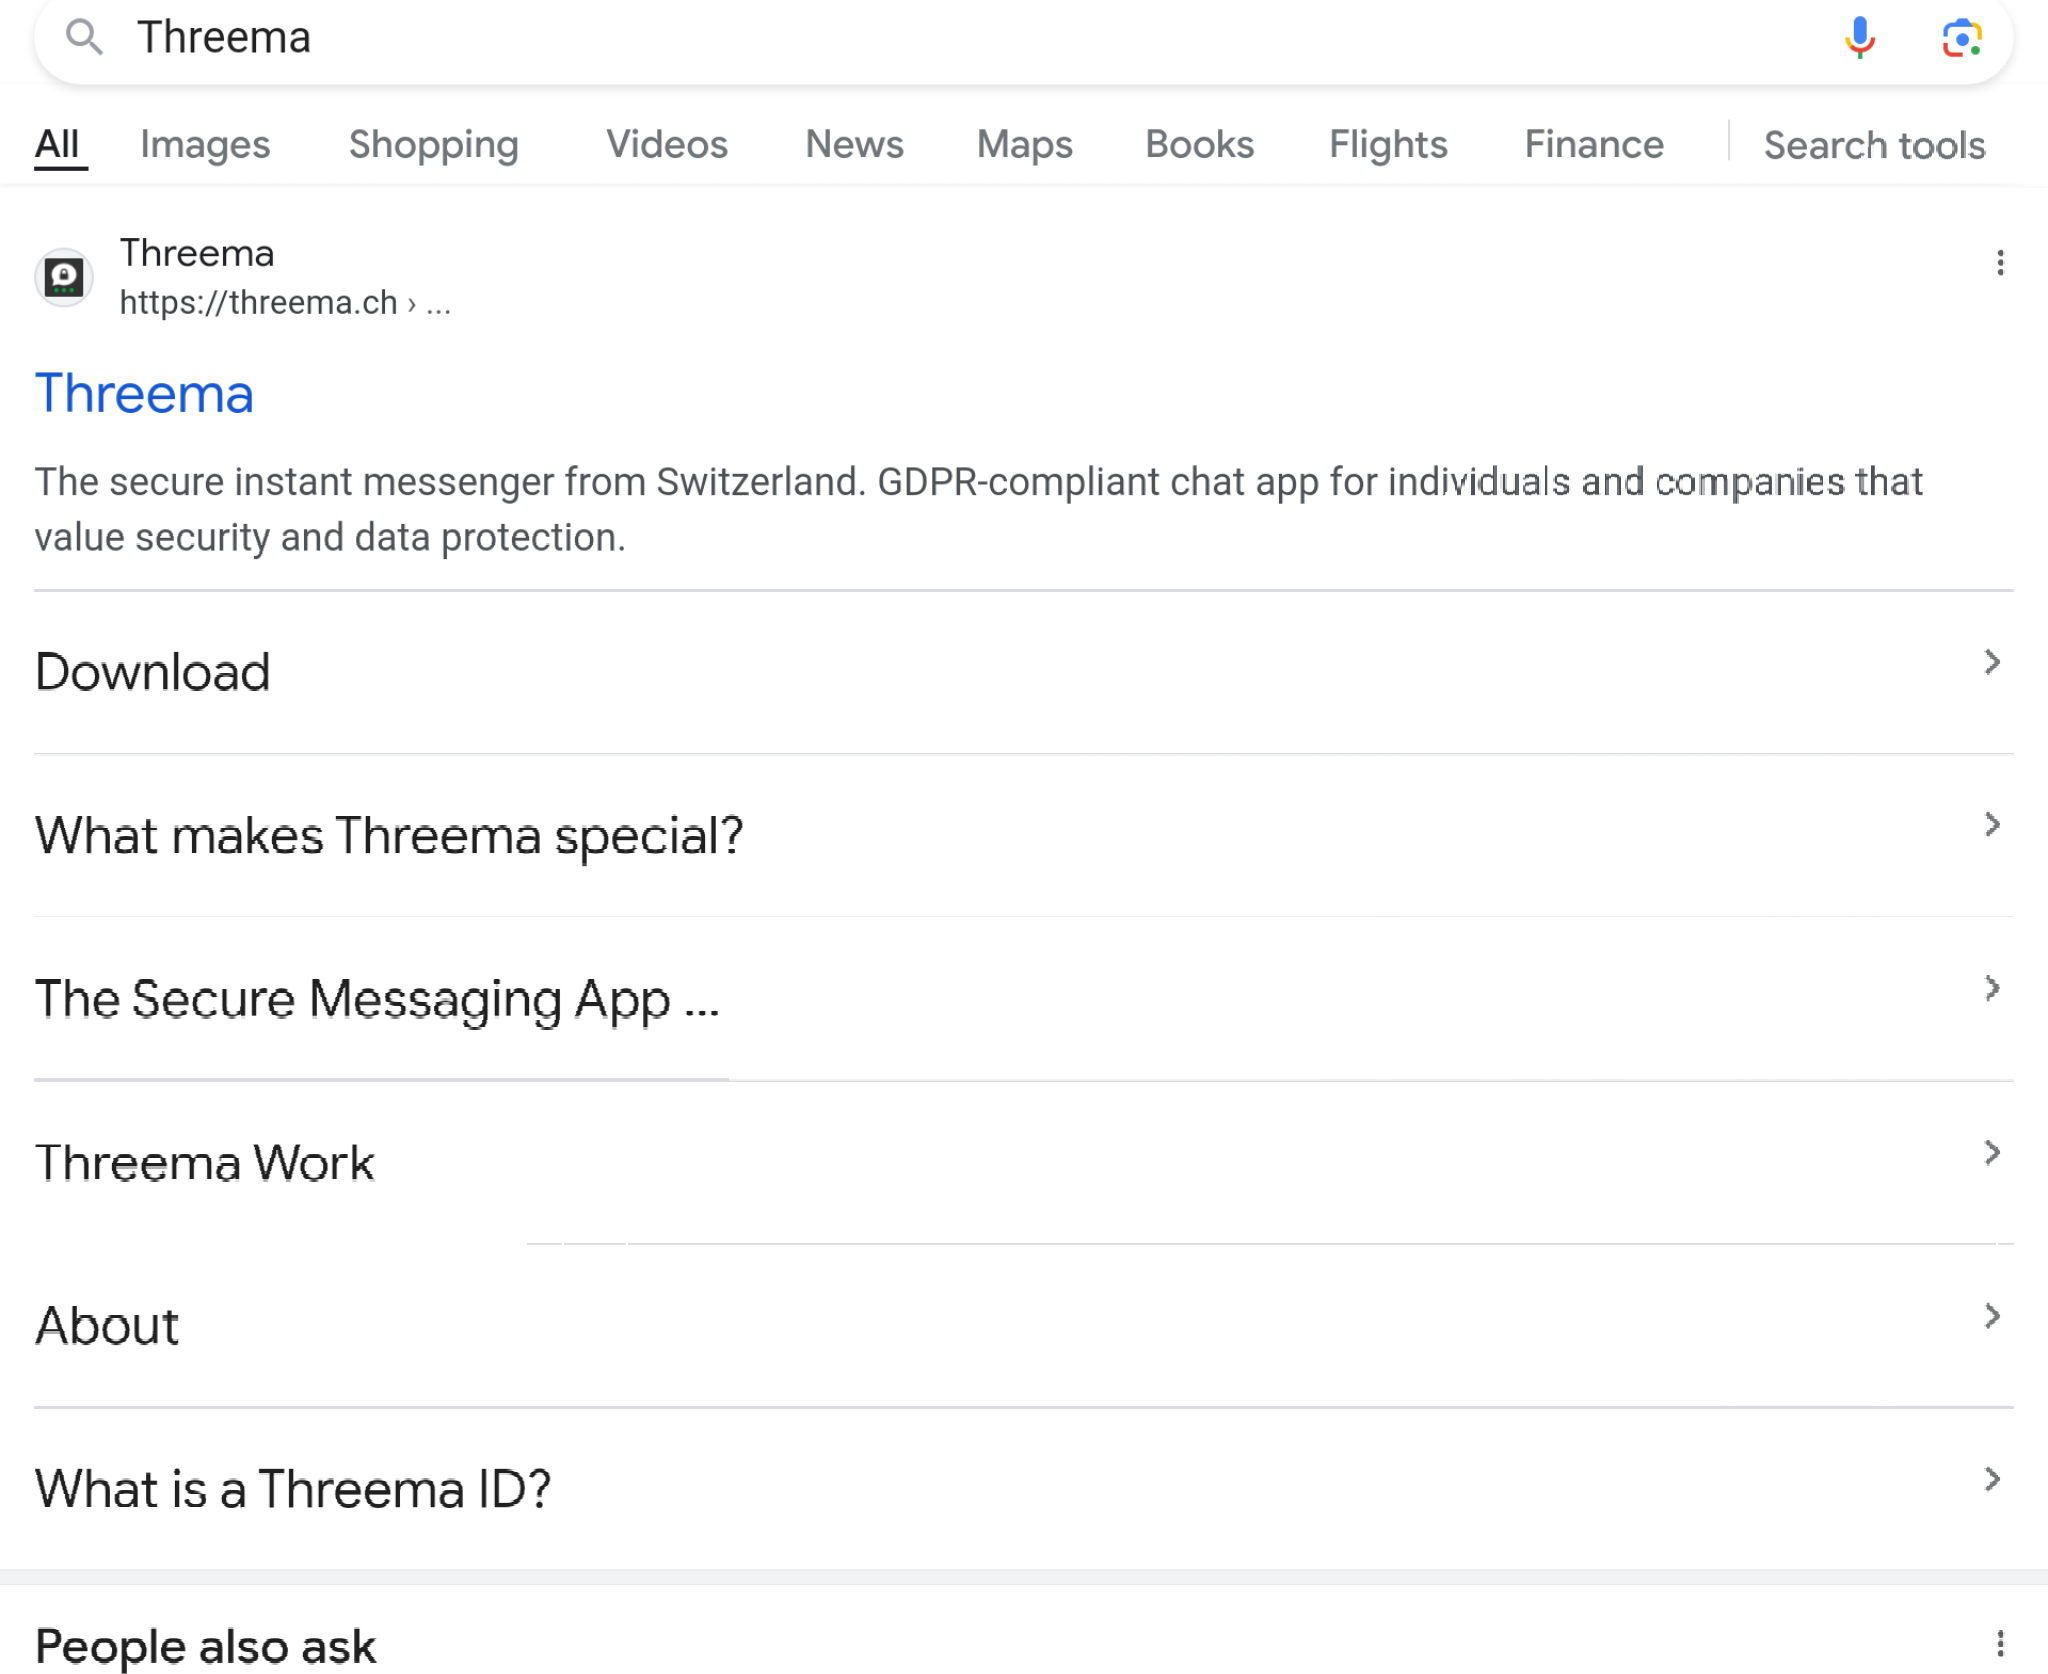The image size is (2048, 1674).
Task: Expand the Download sitelink chevron
Action: [1991, 662]
